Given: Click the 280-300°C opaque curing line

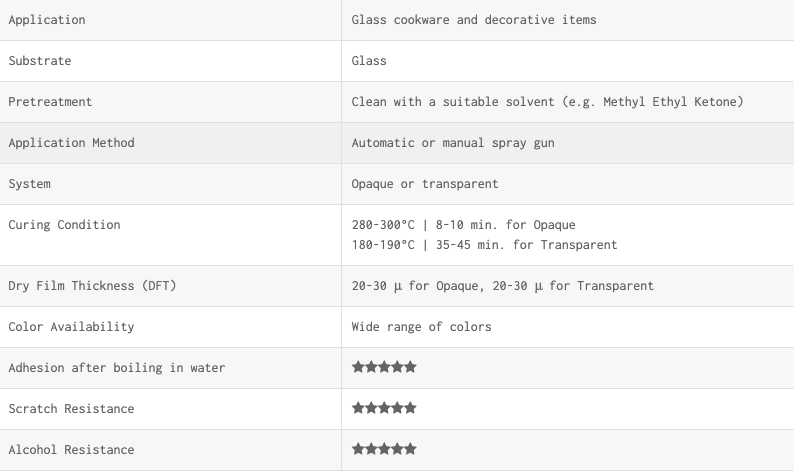Looking at the screenshot, I should point(463,225).
